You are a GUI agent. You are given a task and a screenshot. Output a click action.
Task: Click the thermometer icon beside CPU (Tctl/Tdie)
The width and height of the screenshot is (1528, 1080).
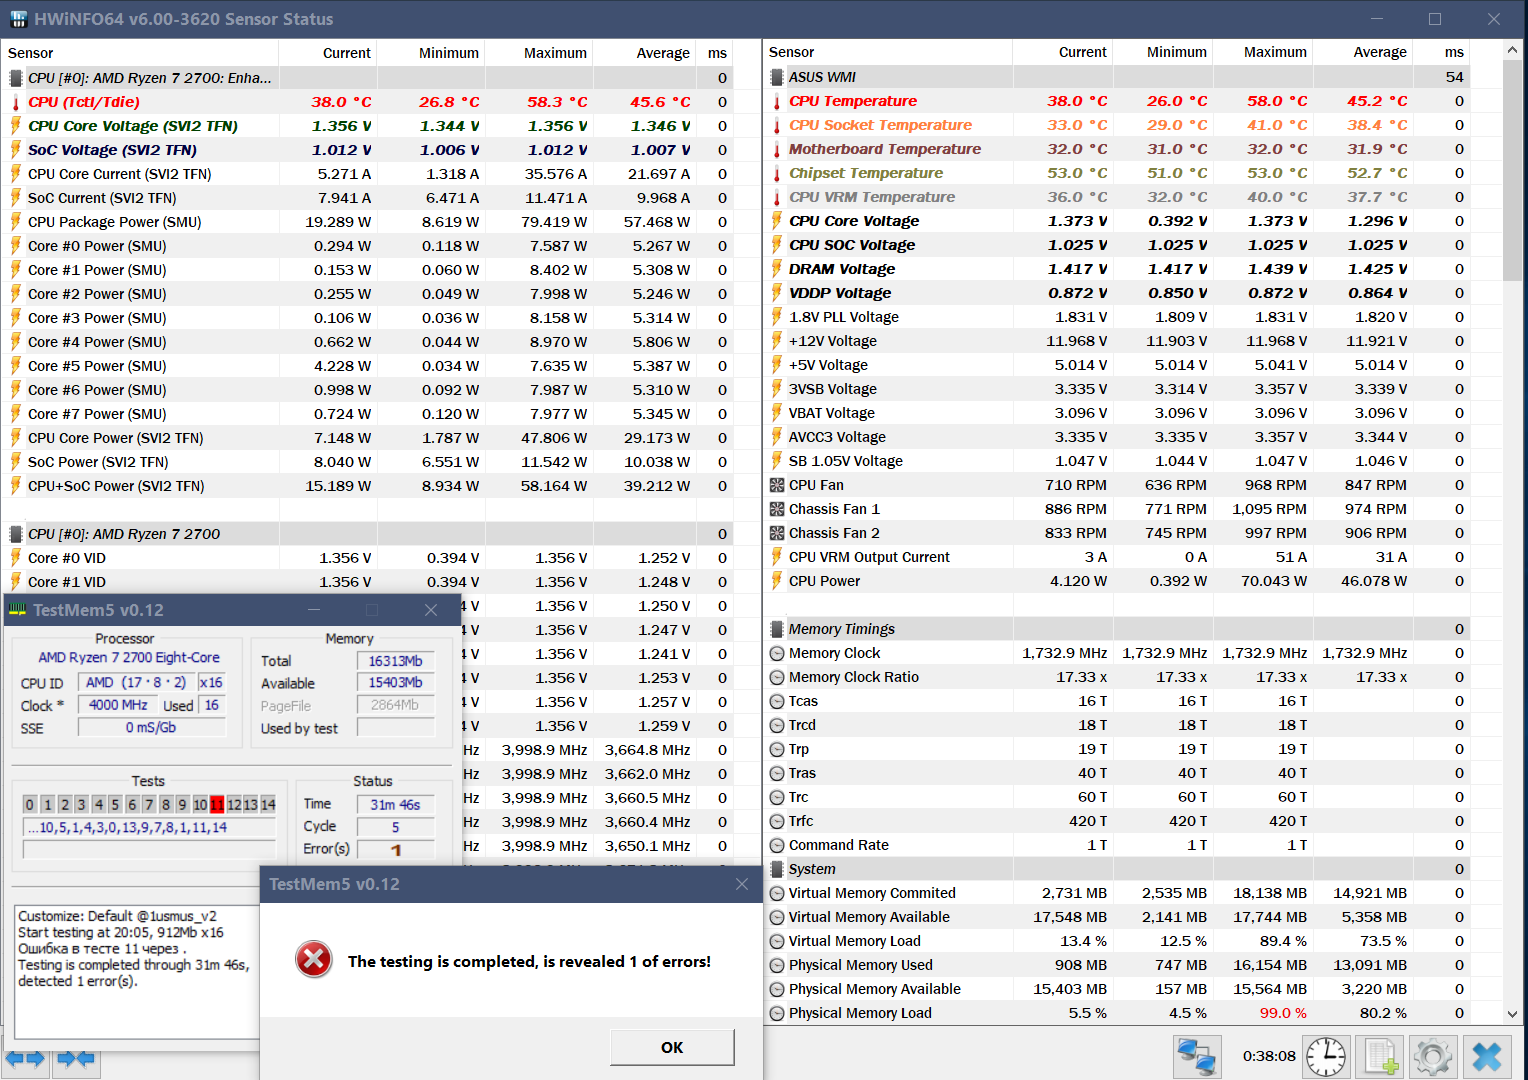pos(16,102)
